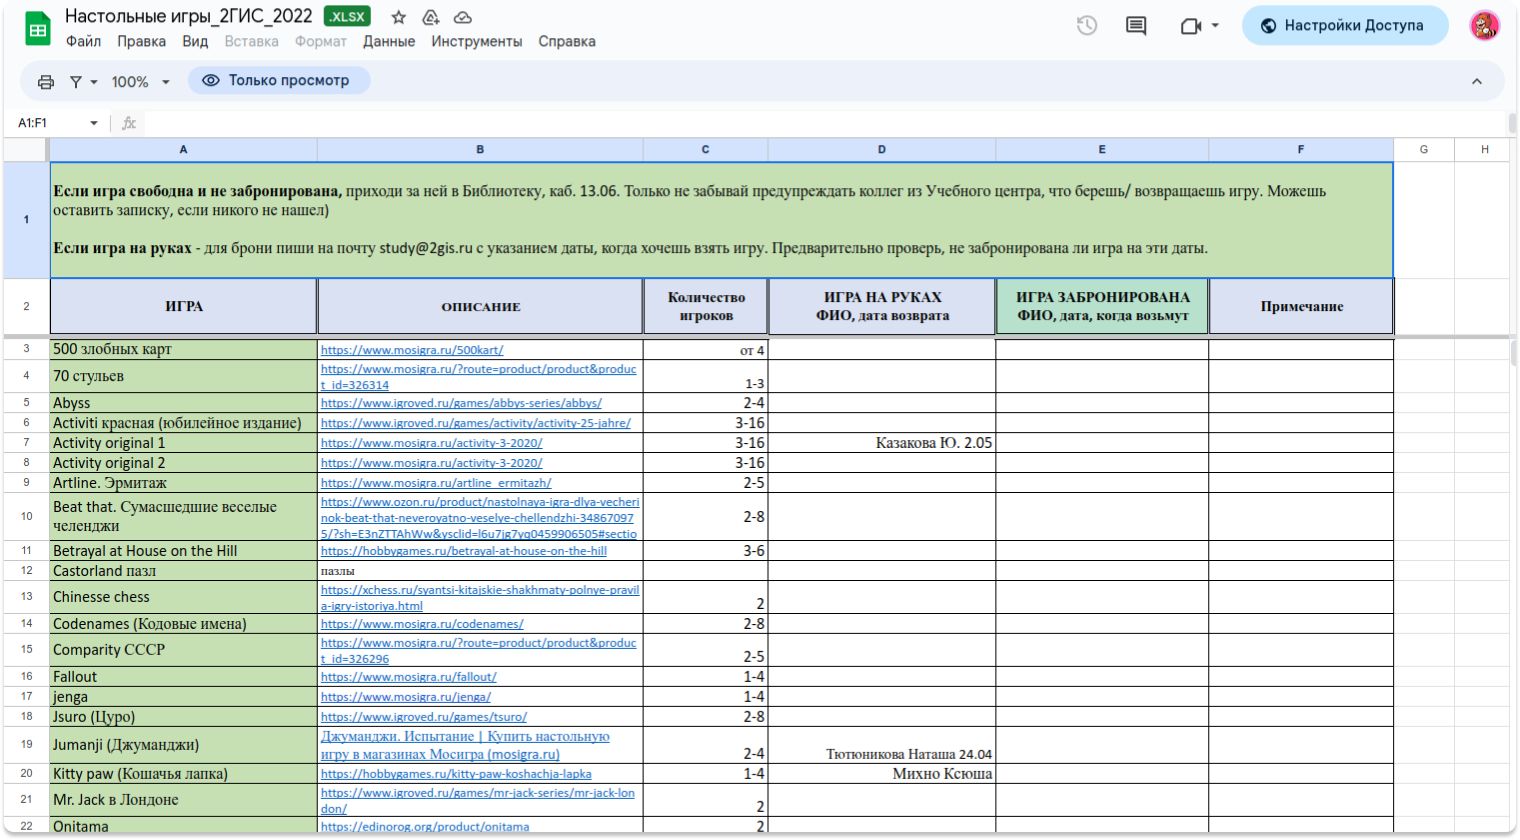The image size is (1520, 840).
Task: Open the Google Sheets home icon
Action: 38,29
